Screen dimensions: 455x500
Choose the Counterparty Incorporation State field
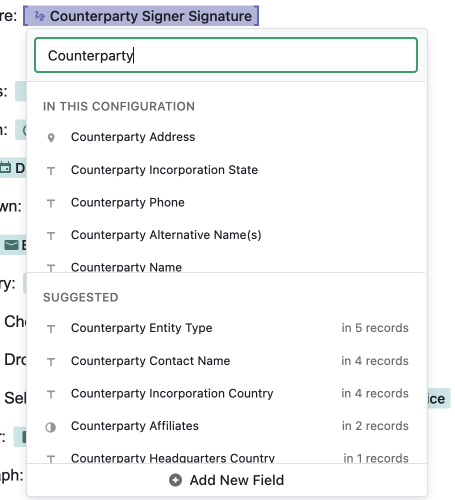coord(226,170)
